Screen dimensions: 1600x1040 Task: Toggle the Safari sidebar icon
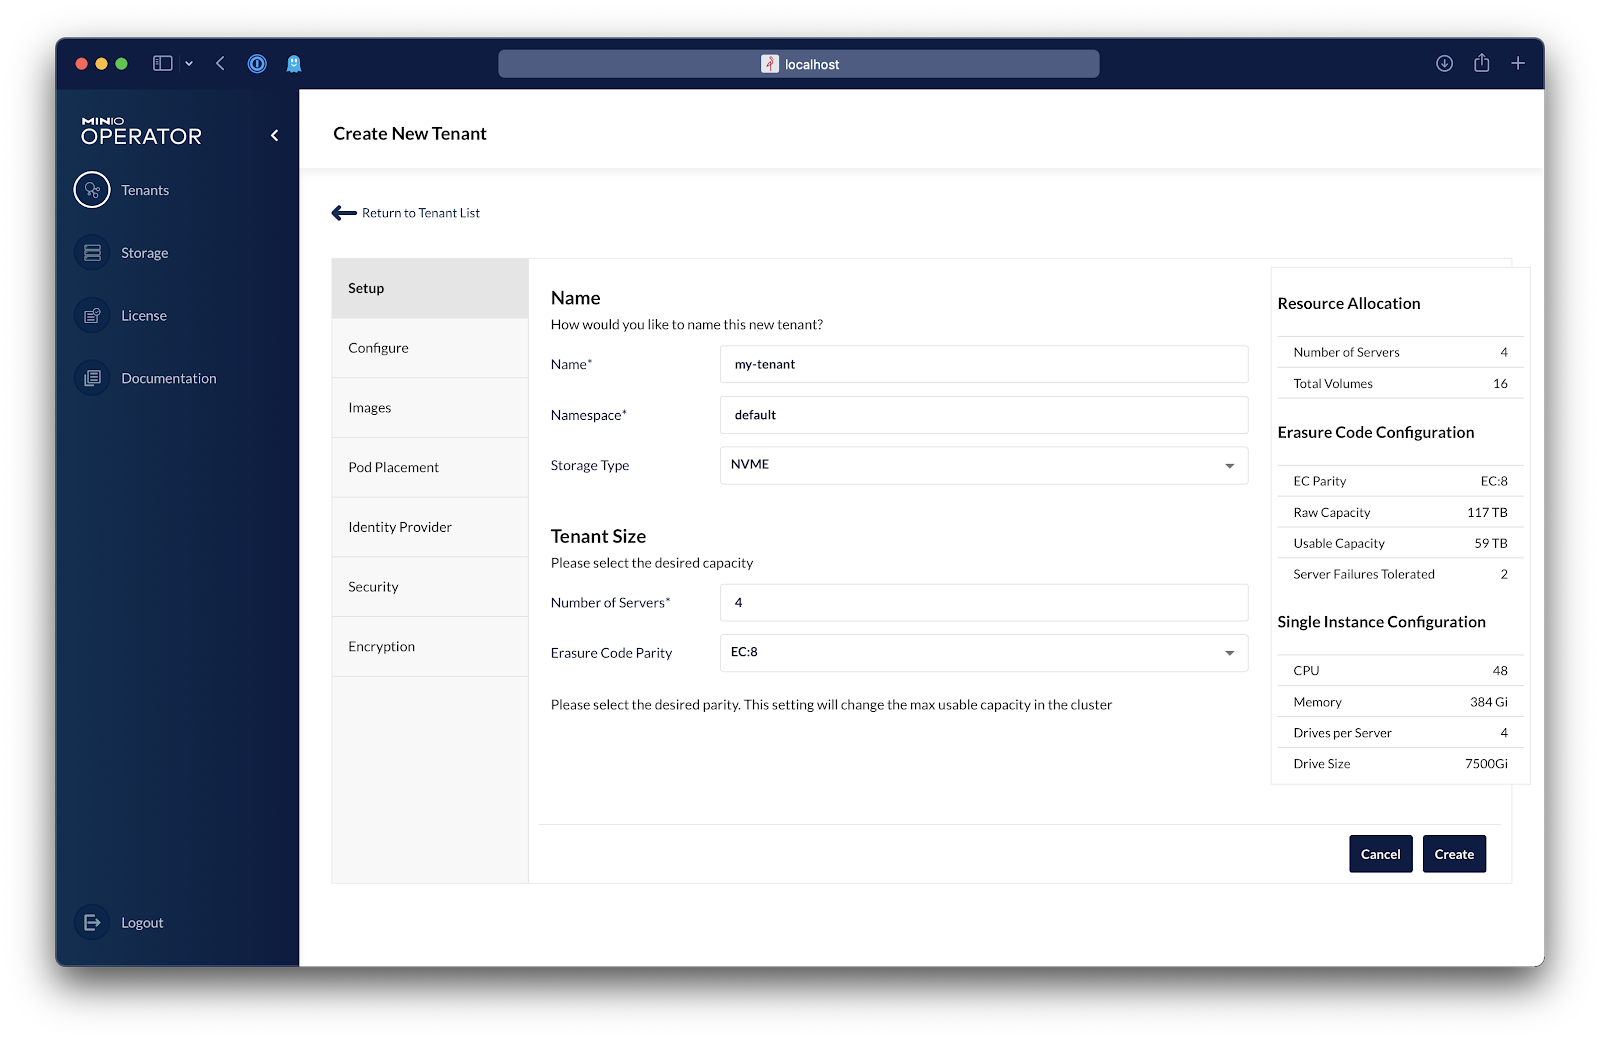coord(160,62)
